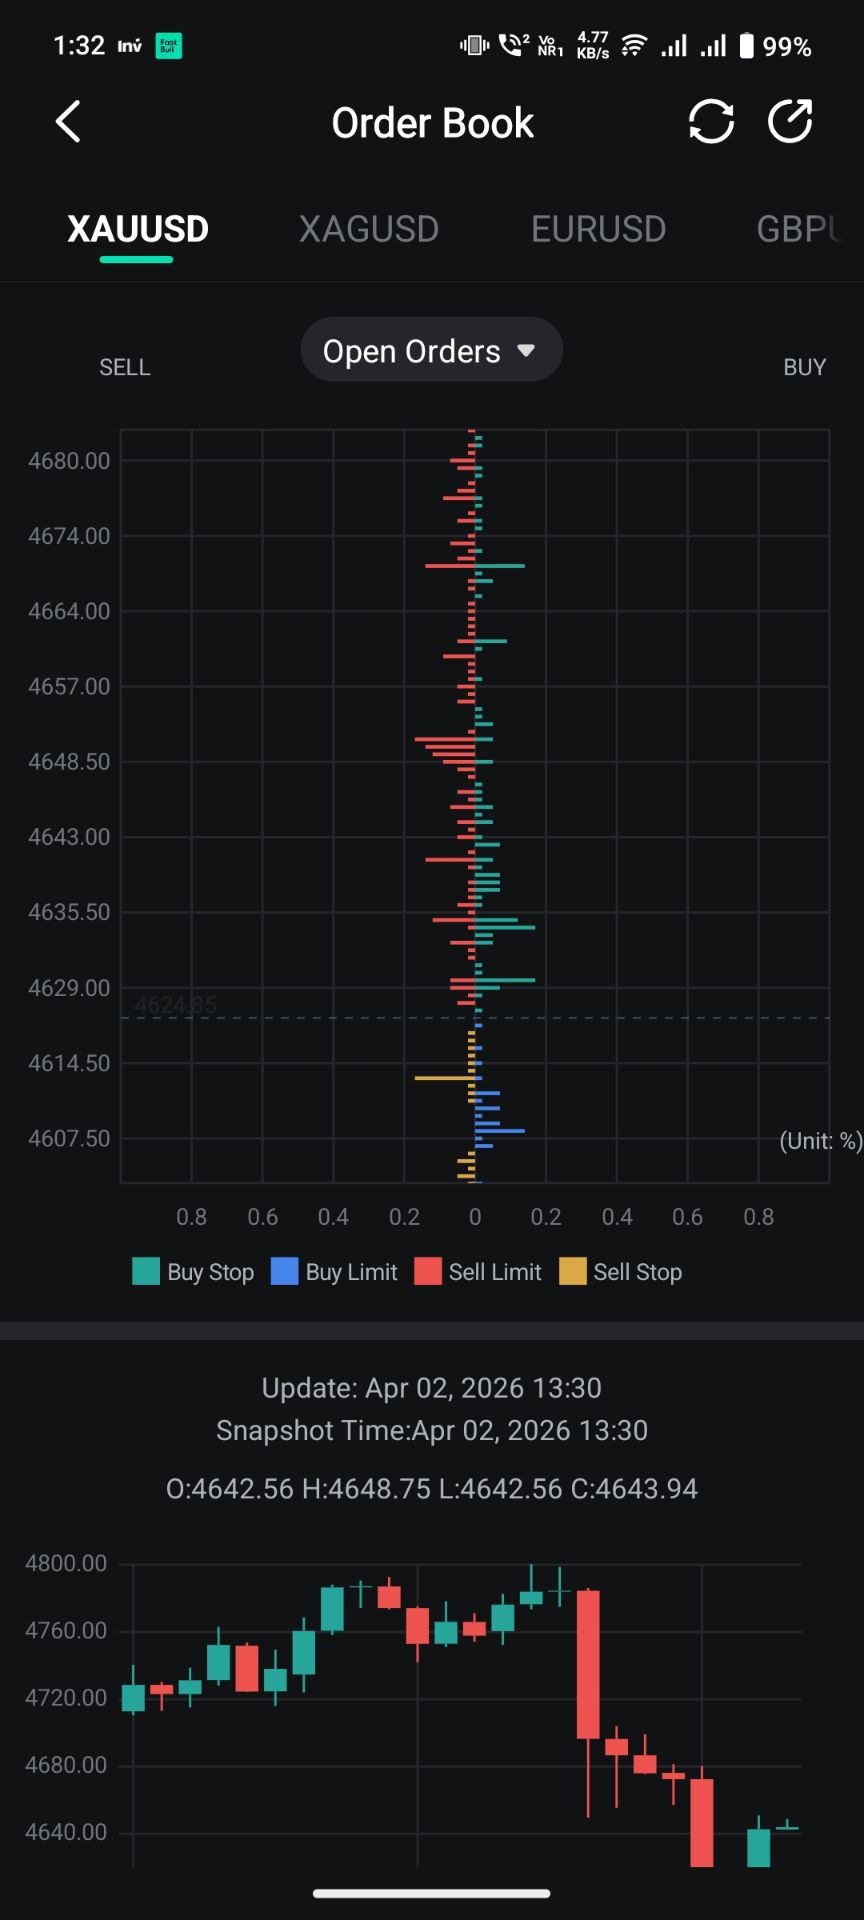The image size is (864, 1920).
Task: Tap the SELL label above chart
Action: [125, 367]
